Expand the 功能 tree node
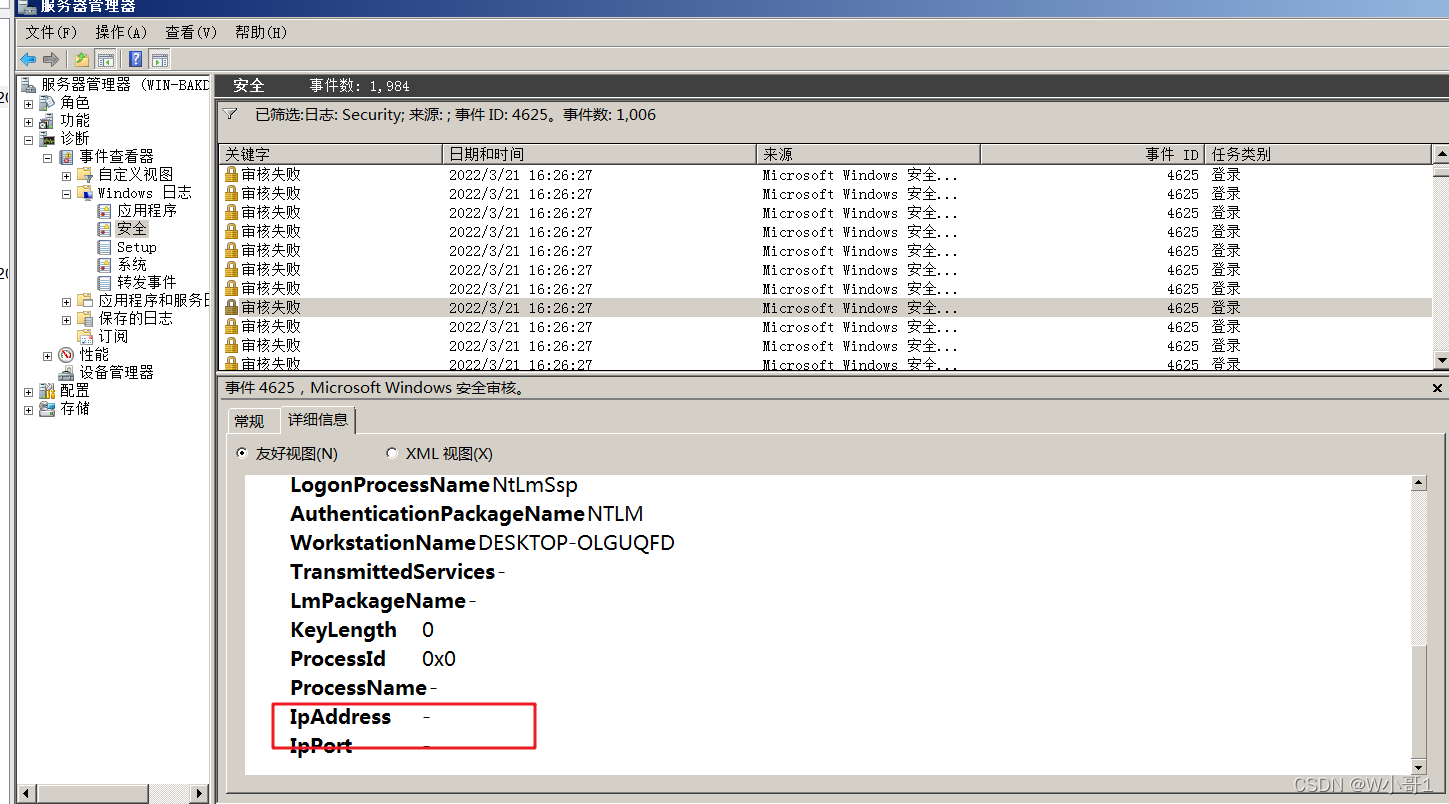1449x804 pixels. [28, 122]
